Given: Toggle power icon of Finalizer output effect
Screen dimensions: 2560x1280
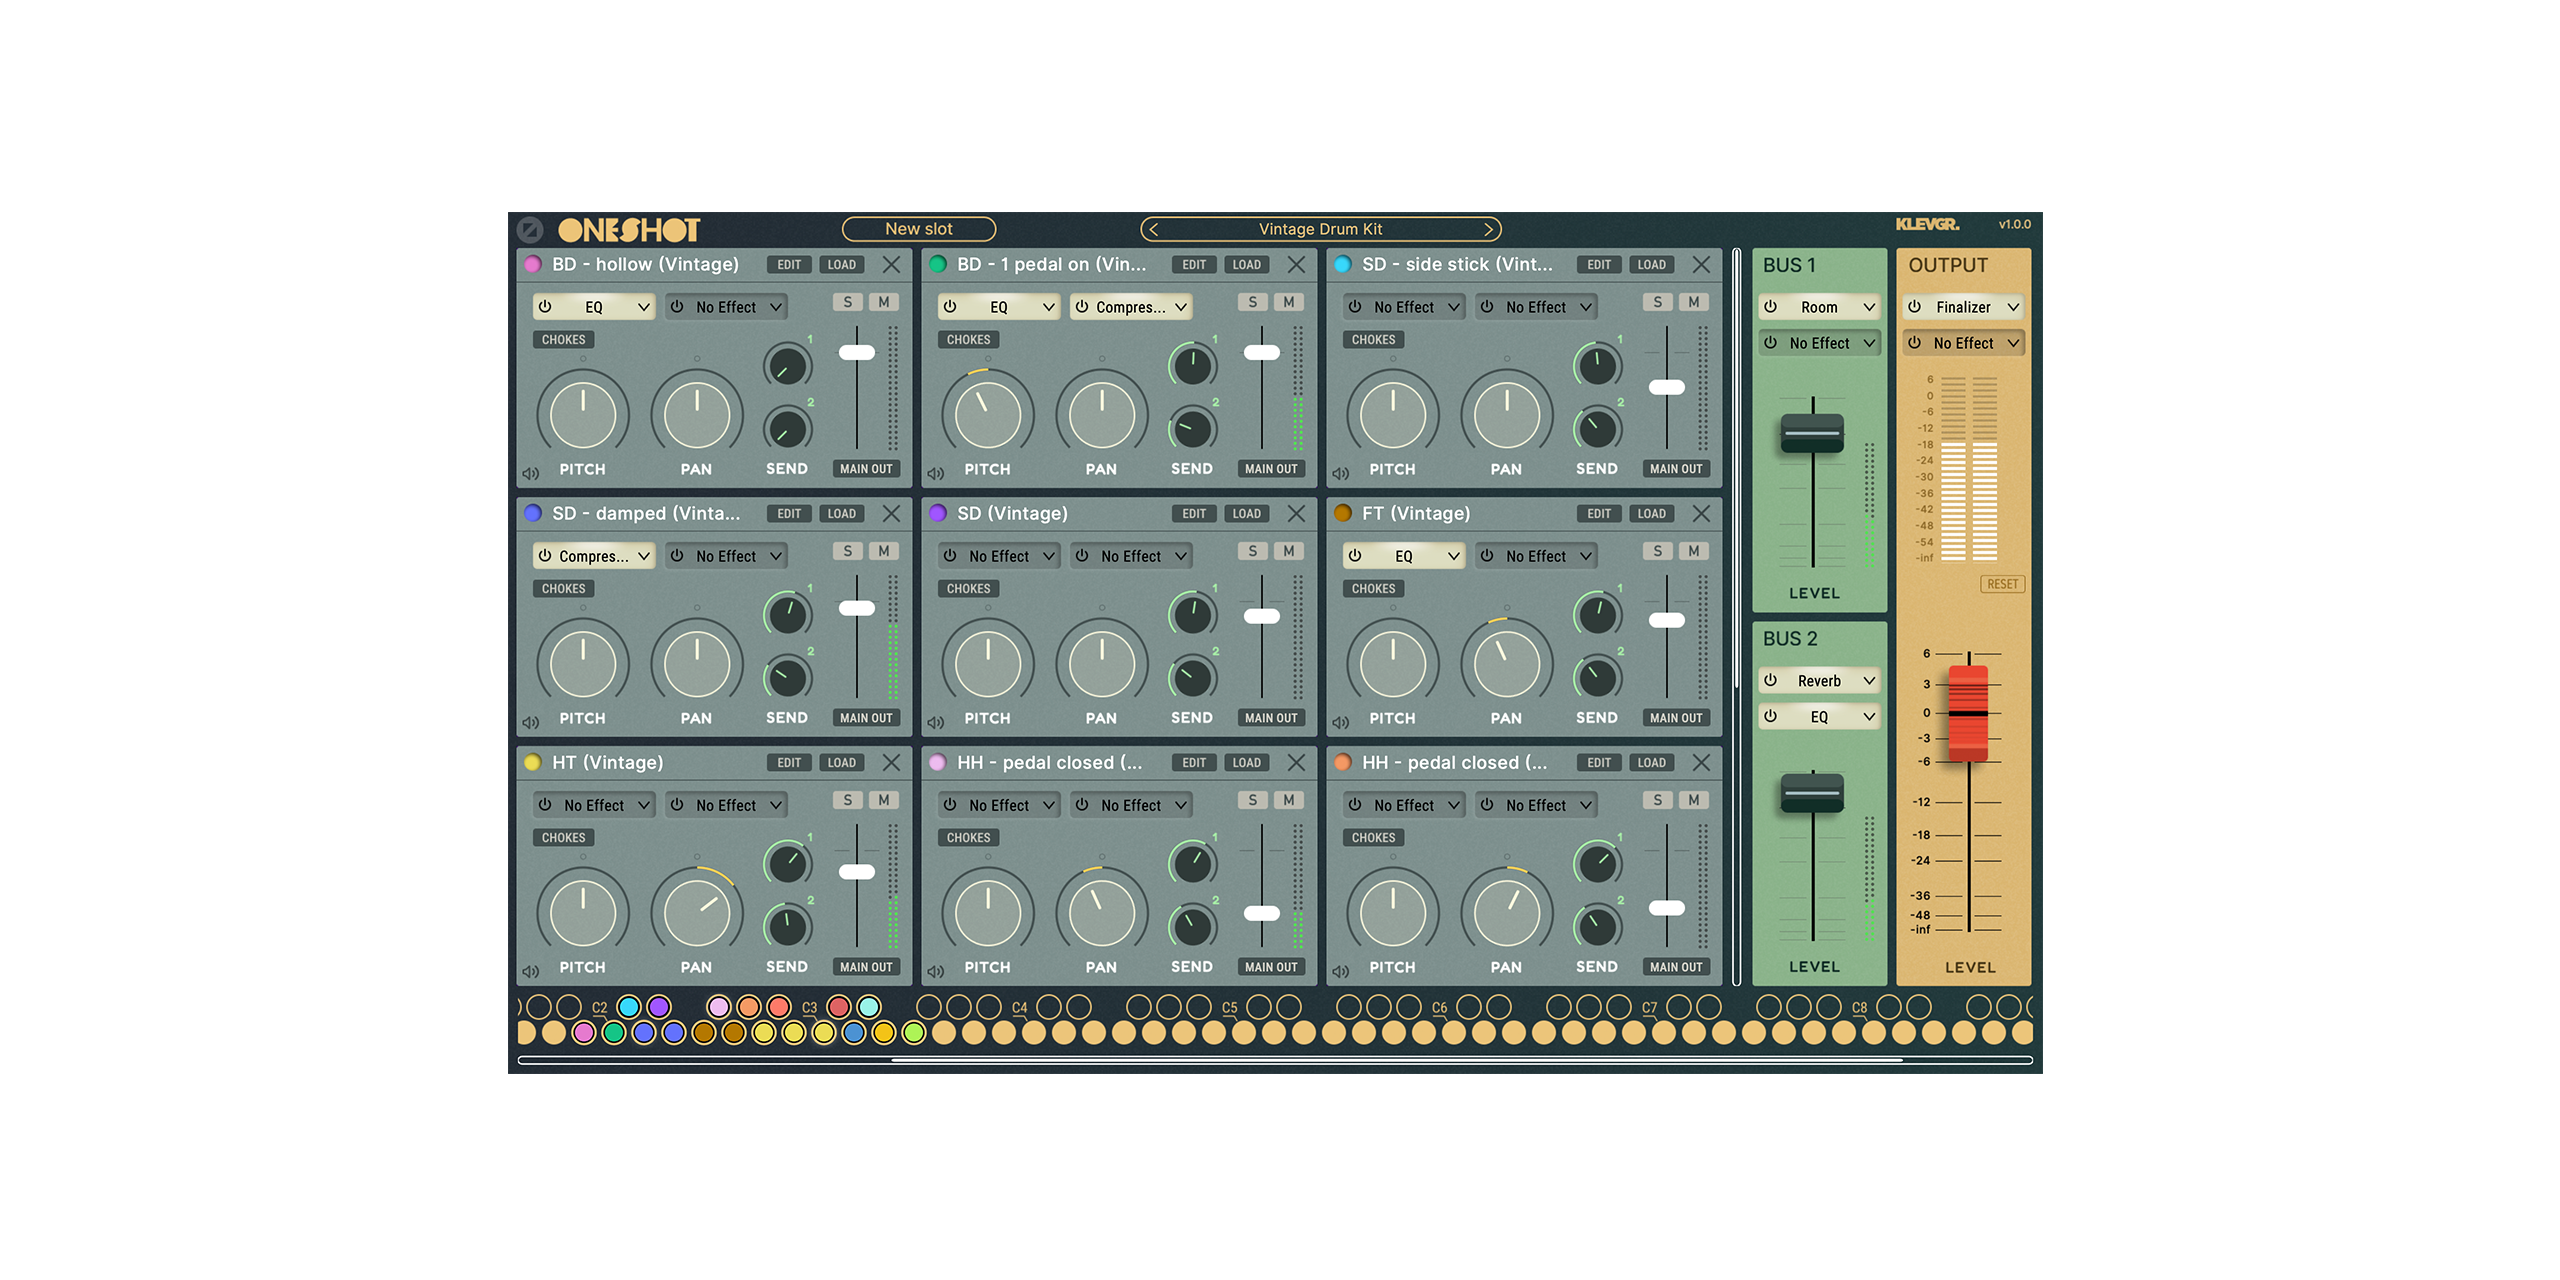Looking at the screenshot, I should (x=1914, y=307).
